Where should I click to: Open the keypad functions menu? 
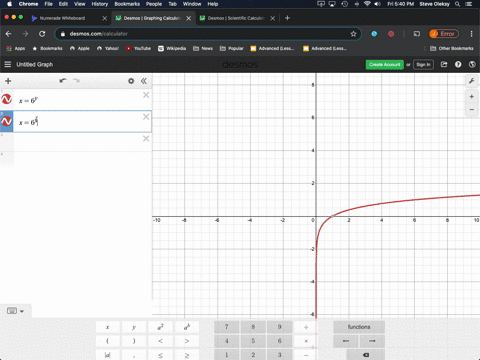tap(359, 327)
